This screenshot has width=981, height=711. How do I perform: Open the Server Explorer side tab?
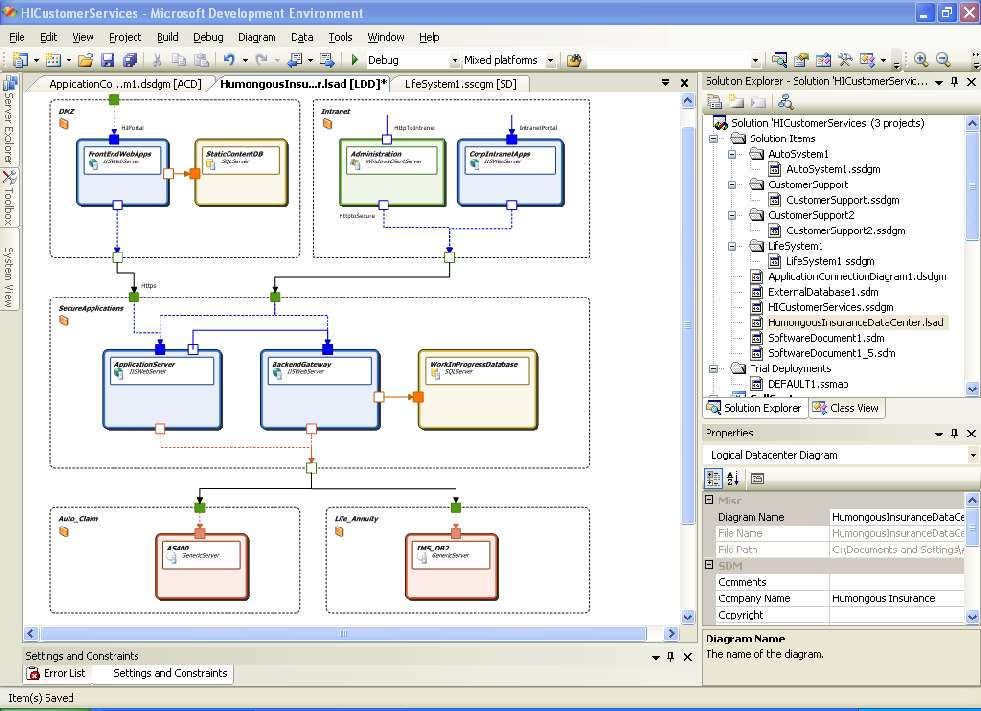[9, 120]
